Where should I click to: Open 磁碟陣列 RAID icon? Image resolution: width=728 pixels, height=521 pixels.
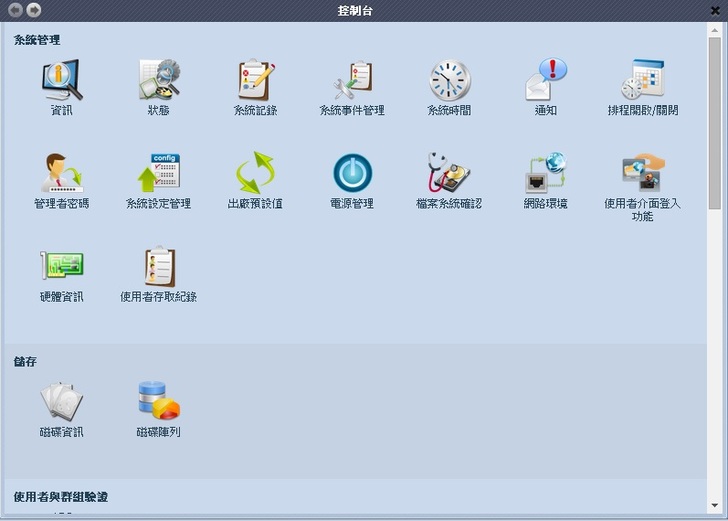159,400
